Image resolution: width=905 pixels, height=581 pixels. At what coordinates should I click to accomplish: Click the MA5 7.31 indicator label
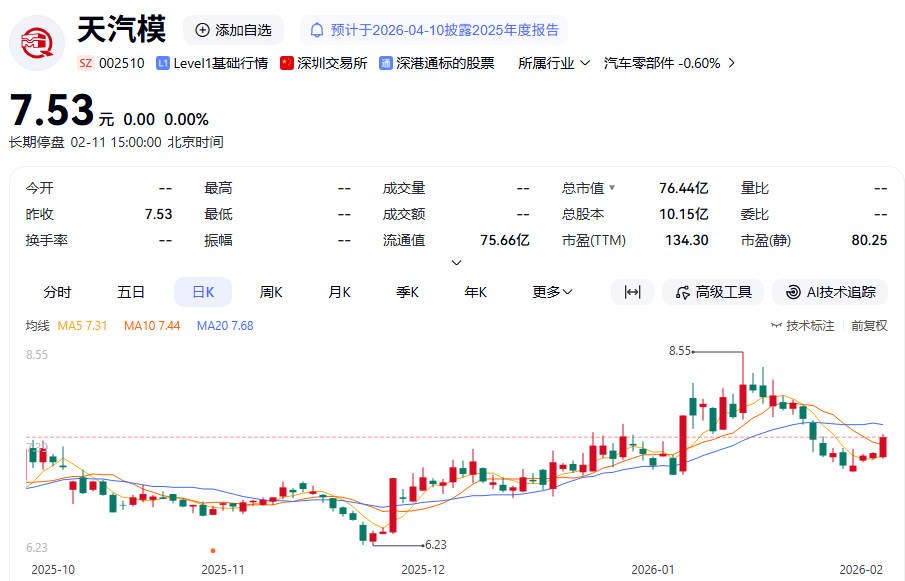[83, 325]
